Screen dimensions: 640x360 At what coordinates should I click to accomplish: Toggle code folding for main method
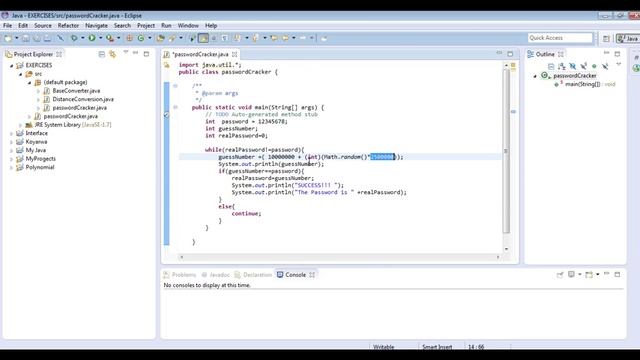pyautogui.click(x=176, y=107)
